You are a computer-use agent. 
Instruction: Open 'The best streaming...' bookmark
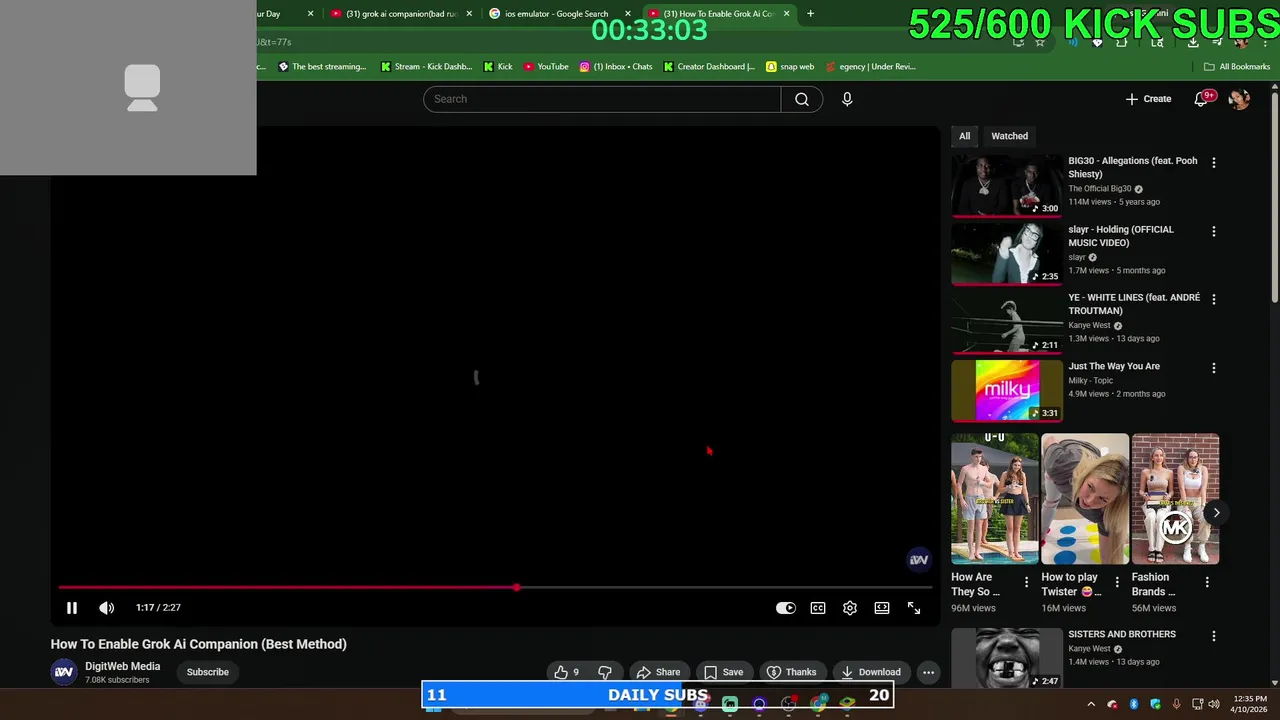tap(322, 67)
